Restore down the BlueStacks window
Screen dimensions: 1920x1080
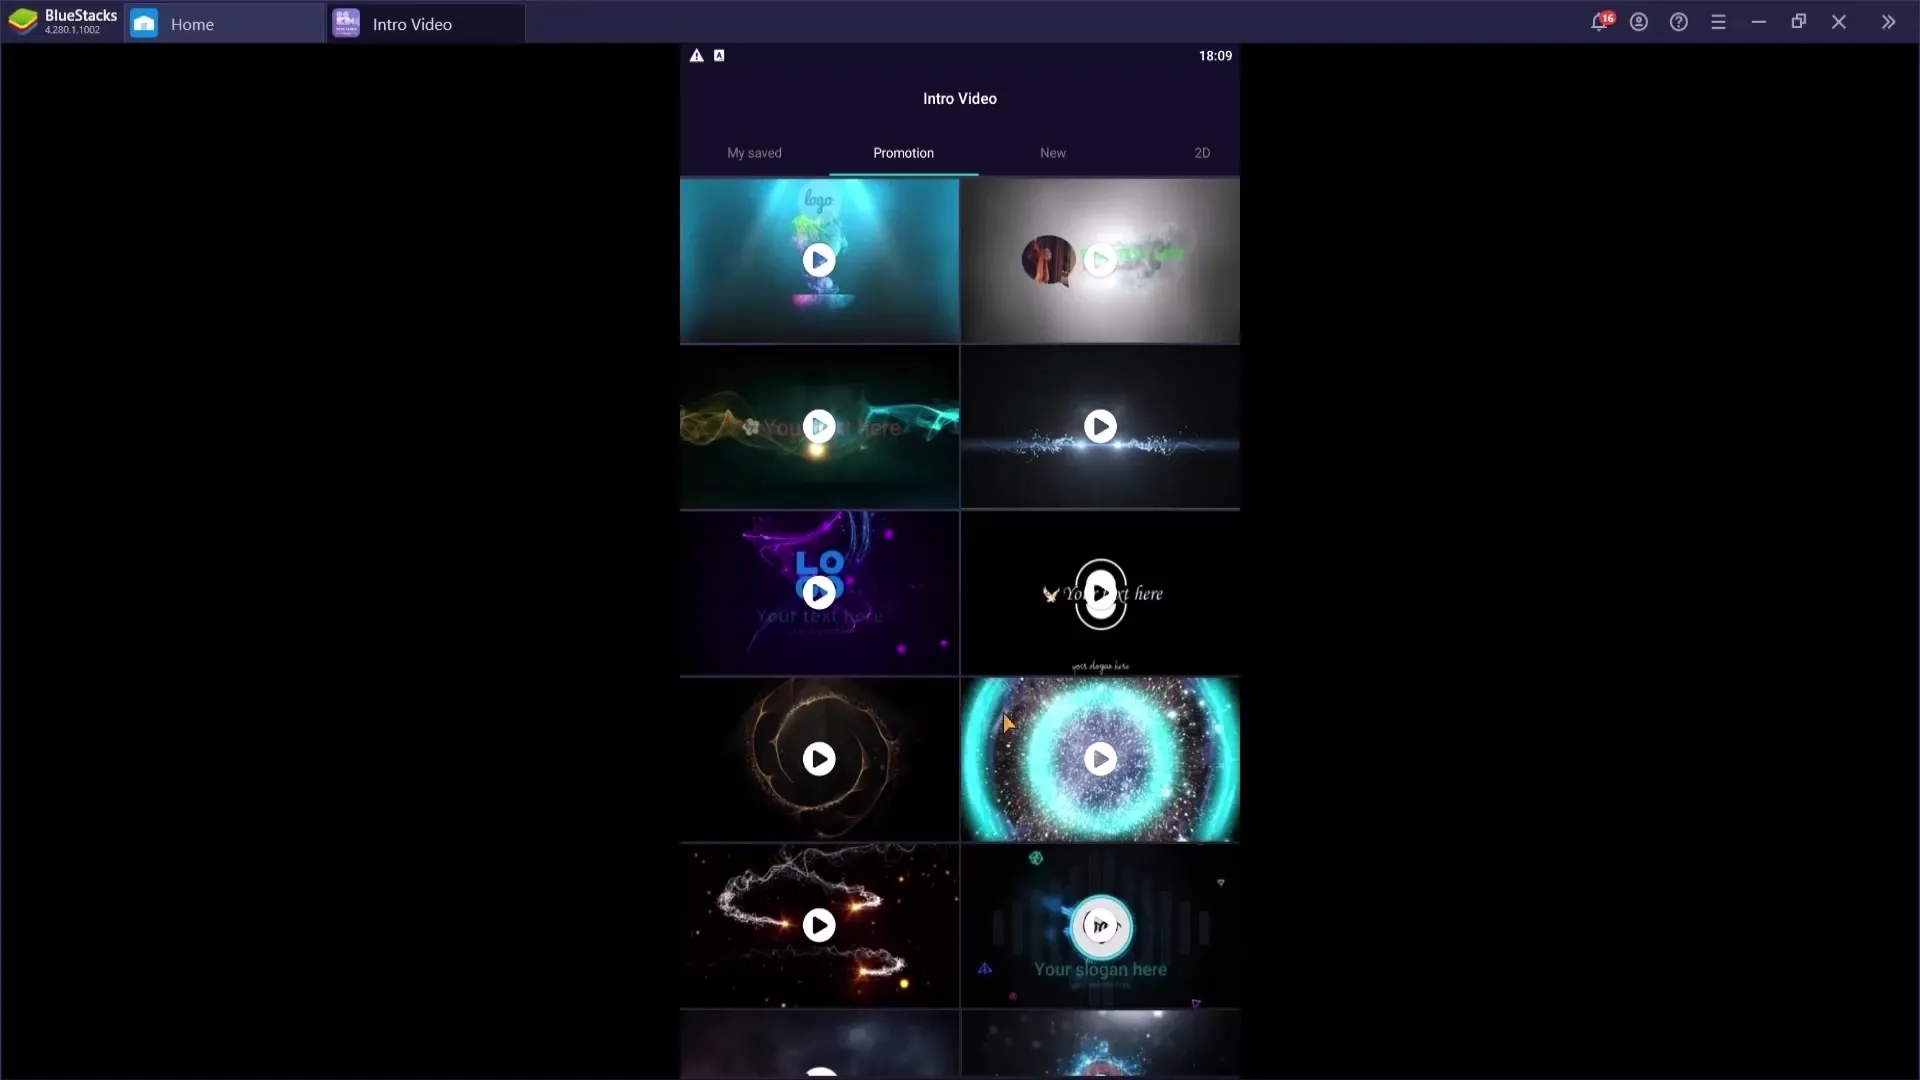1799,21
